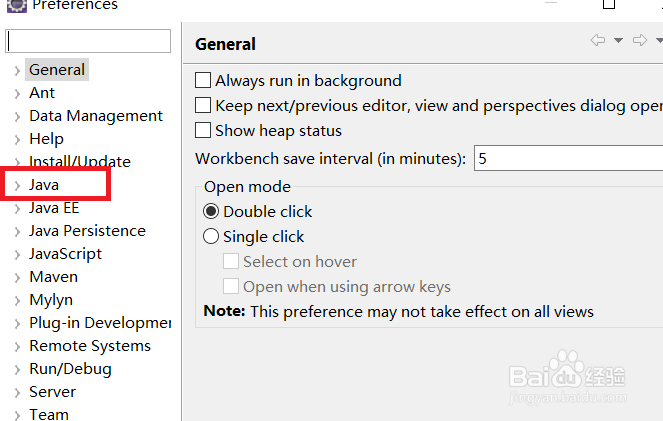Open the back history dropdown arrow
This screenshot has width=663, height=421.
click(x=618, y=41)
